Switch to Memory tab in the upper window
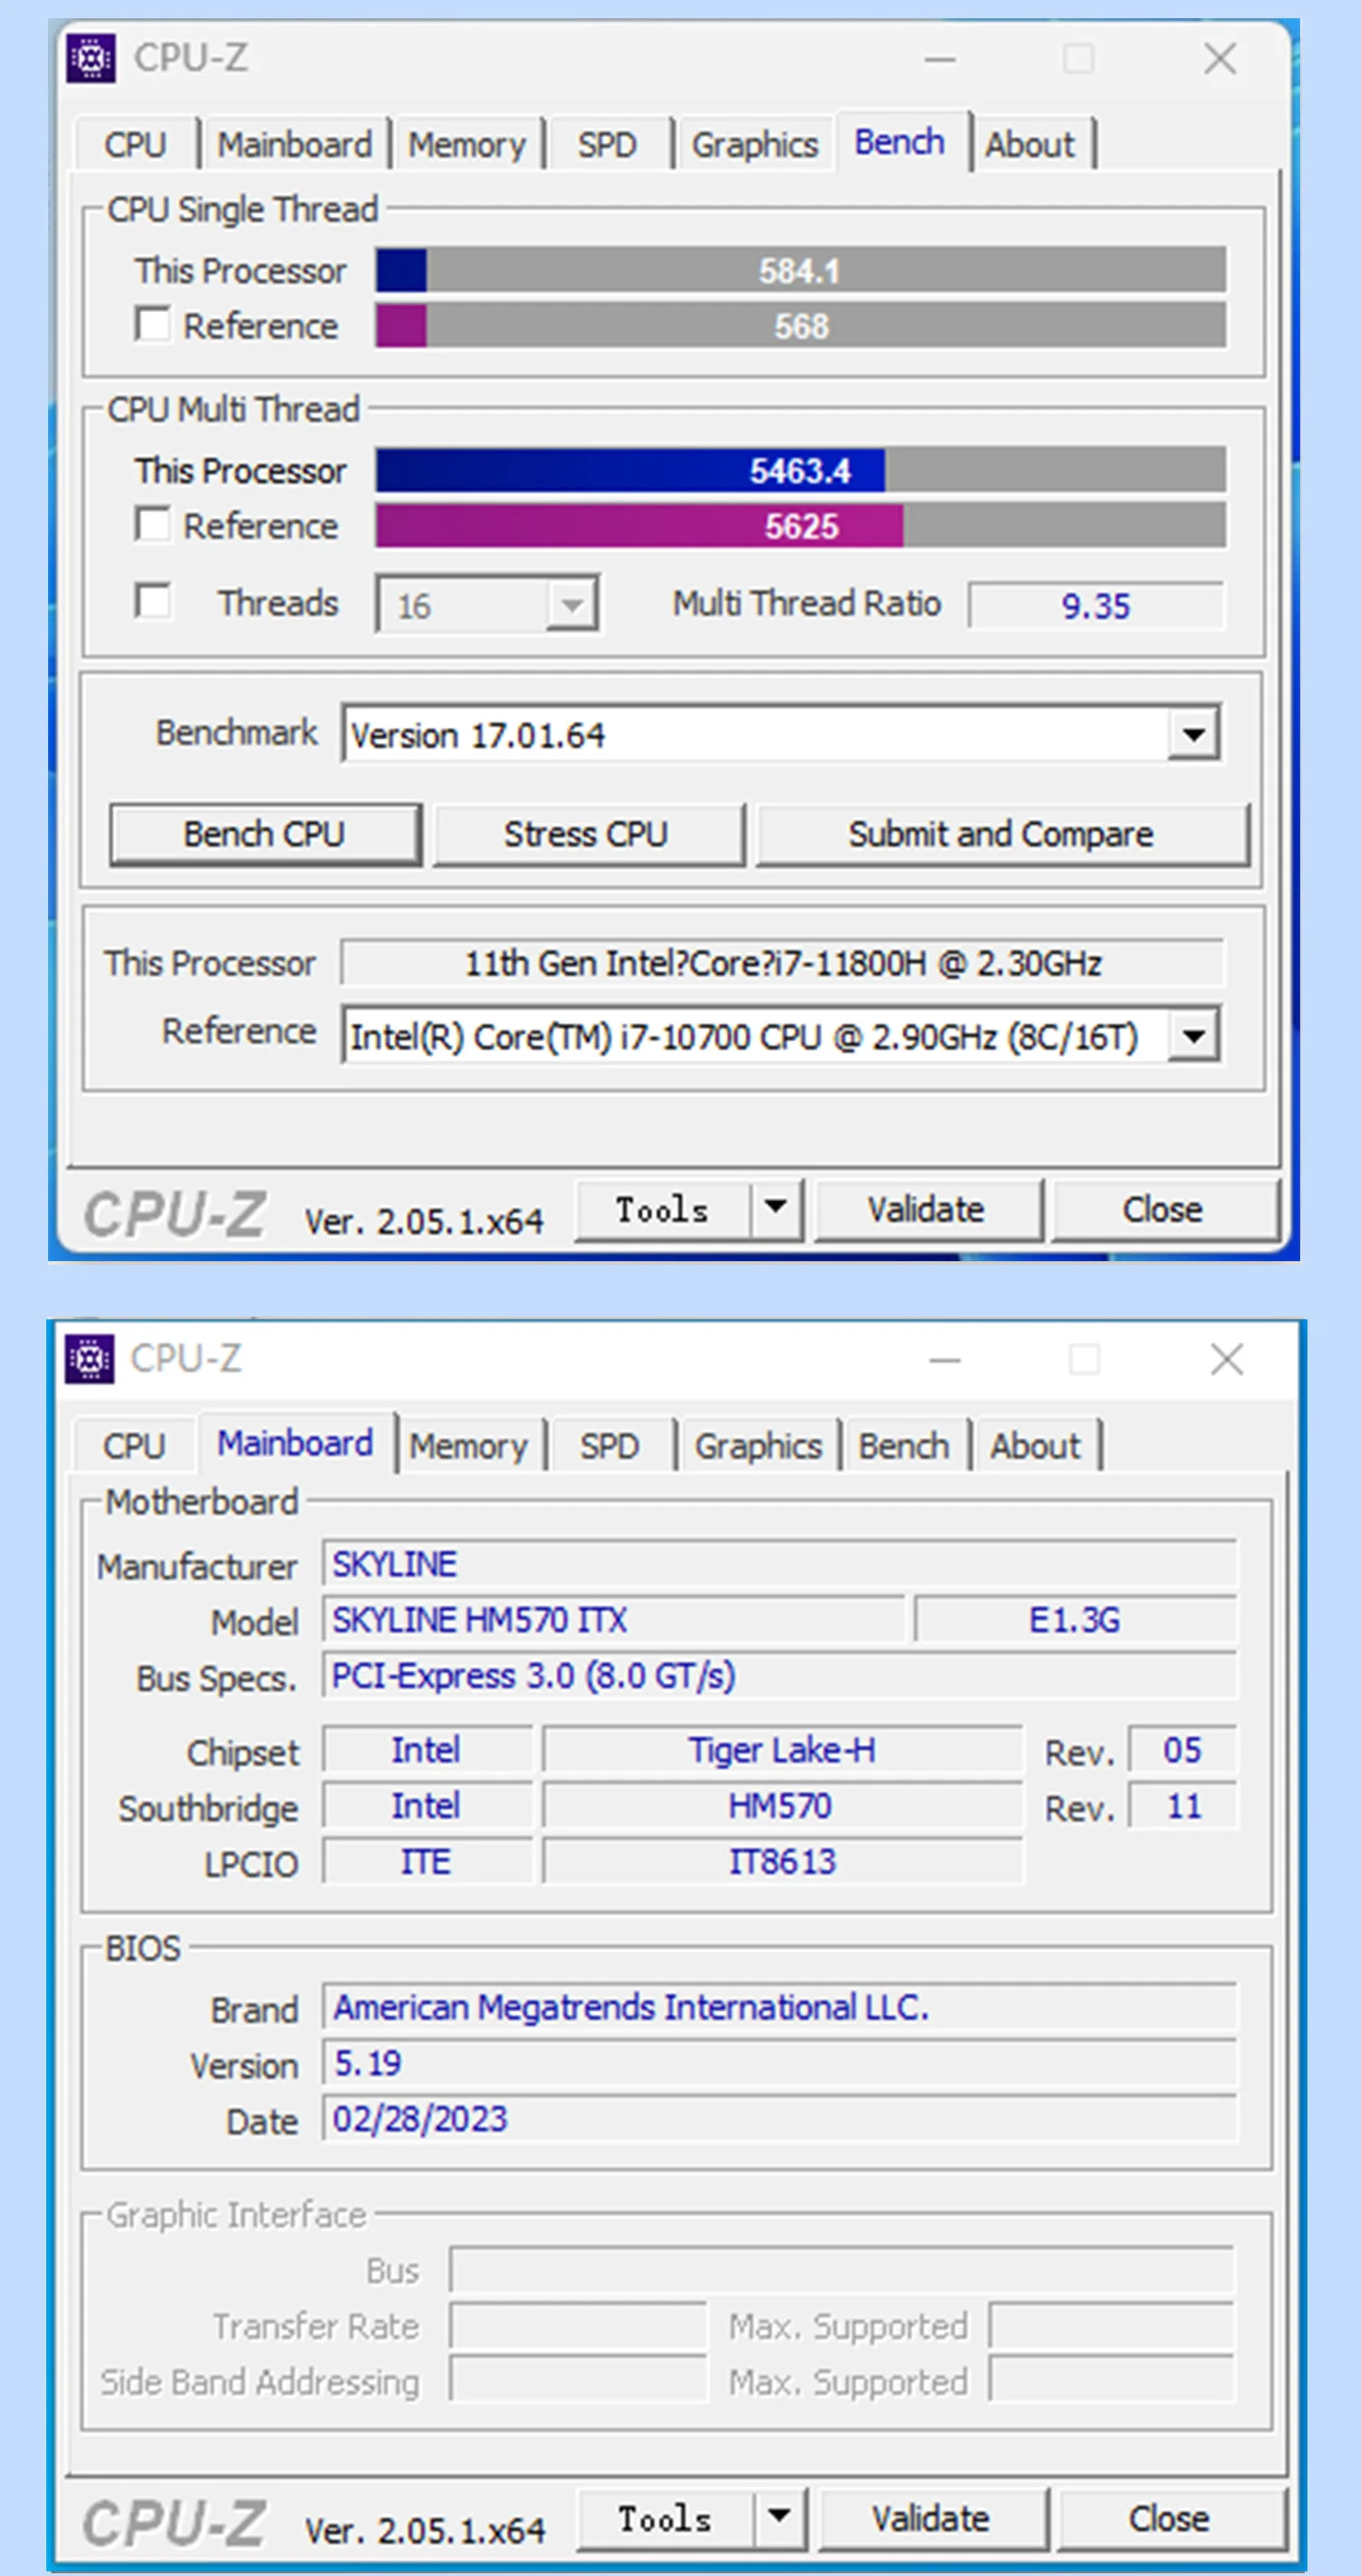The height and width of the screenshot is (2576, 1361). (466, 145)
